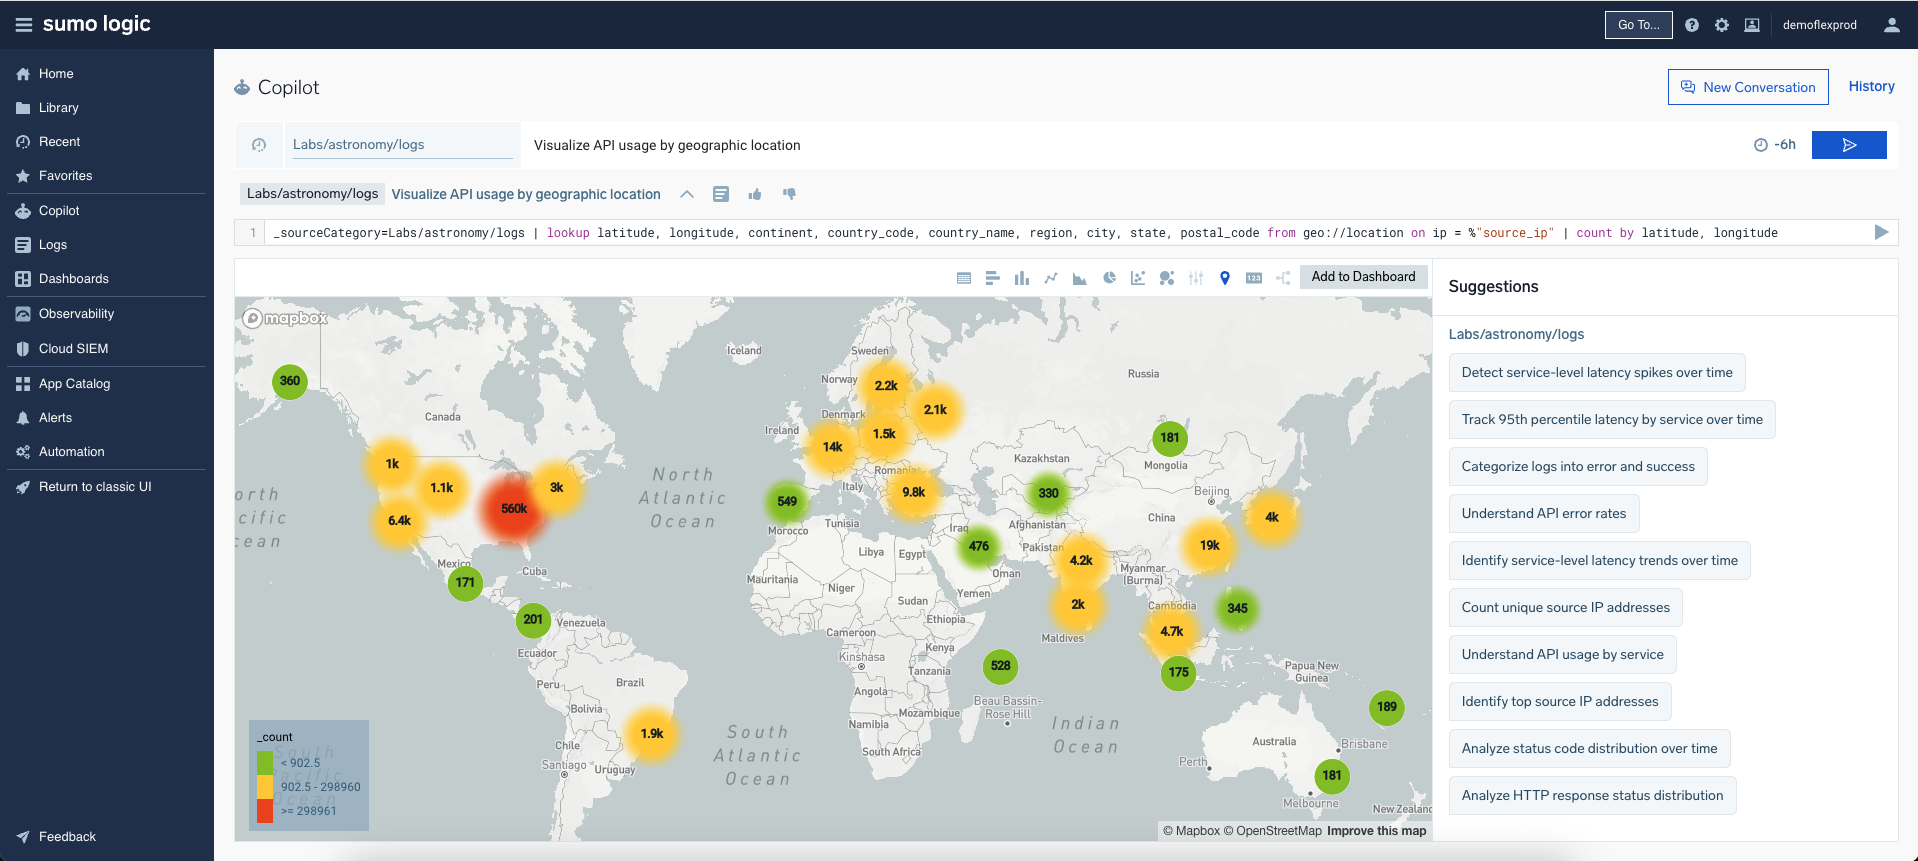Click the map pin visualization icon
The width and height of the screenshot is (1918, 861).
(x=1225, y=278)
